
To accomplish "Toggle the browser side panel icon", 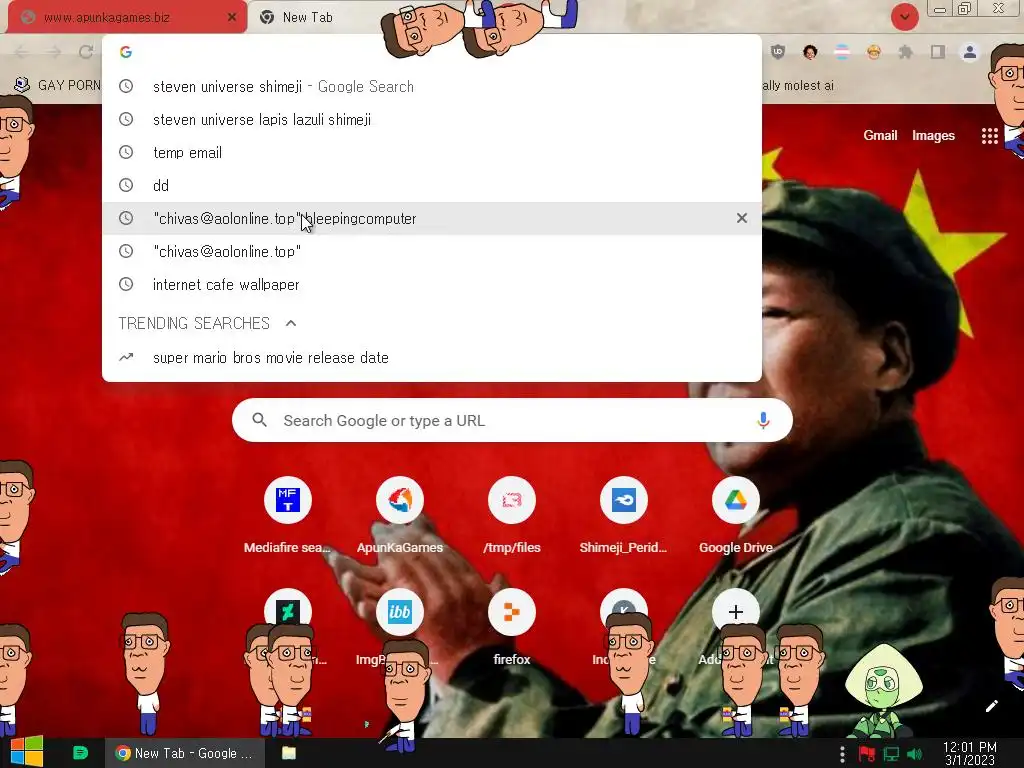I will [938, 52].
